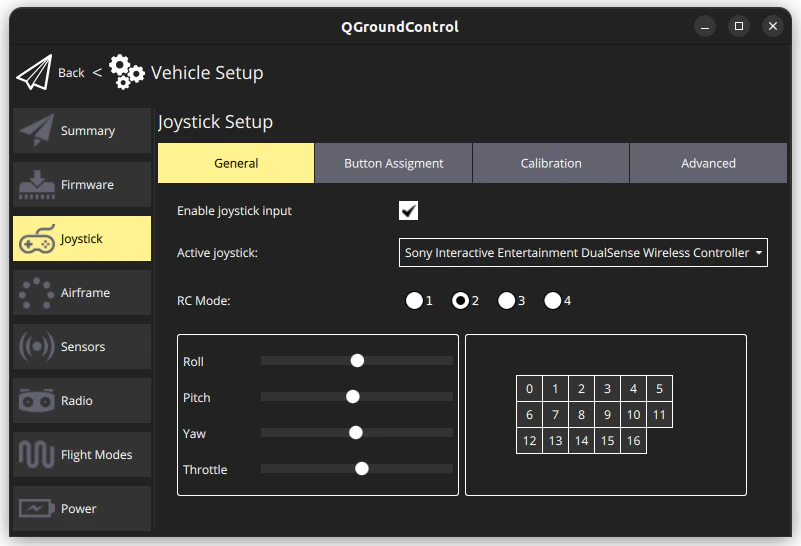The height and width of the screenshot is (546, 801).
Task: Toggle Enable joystick input checkbox
Action: point(408,210)
